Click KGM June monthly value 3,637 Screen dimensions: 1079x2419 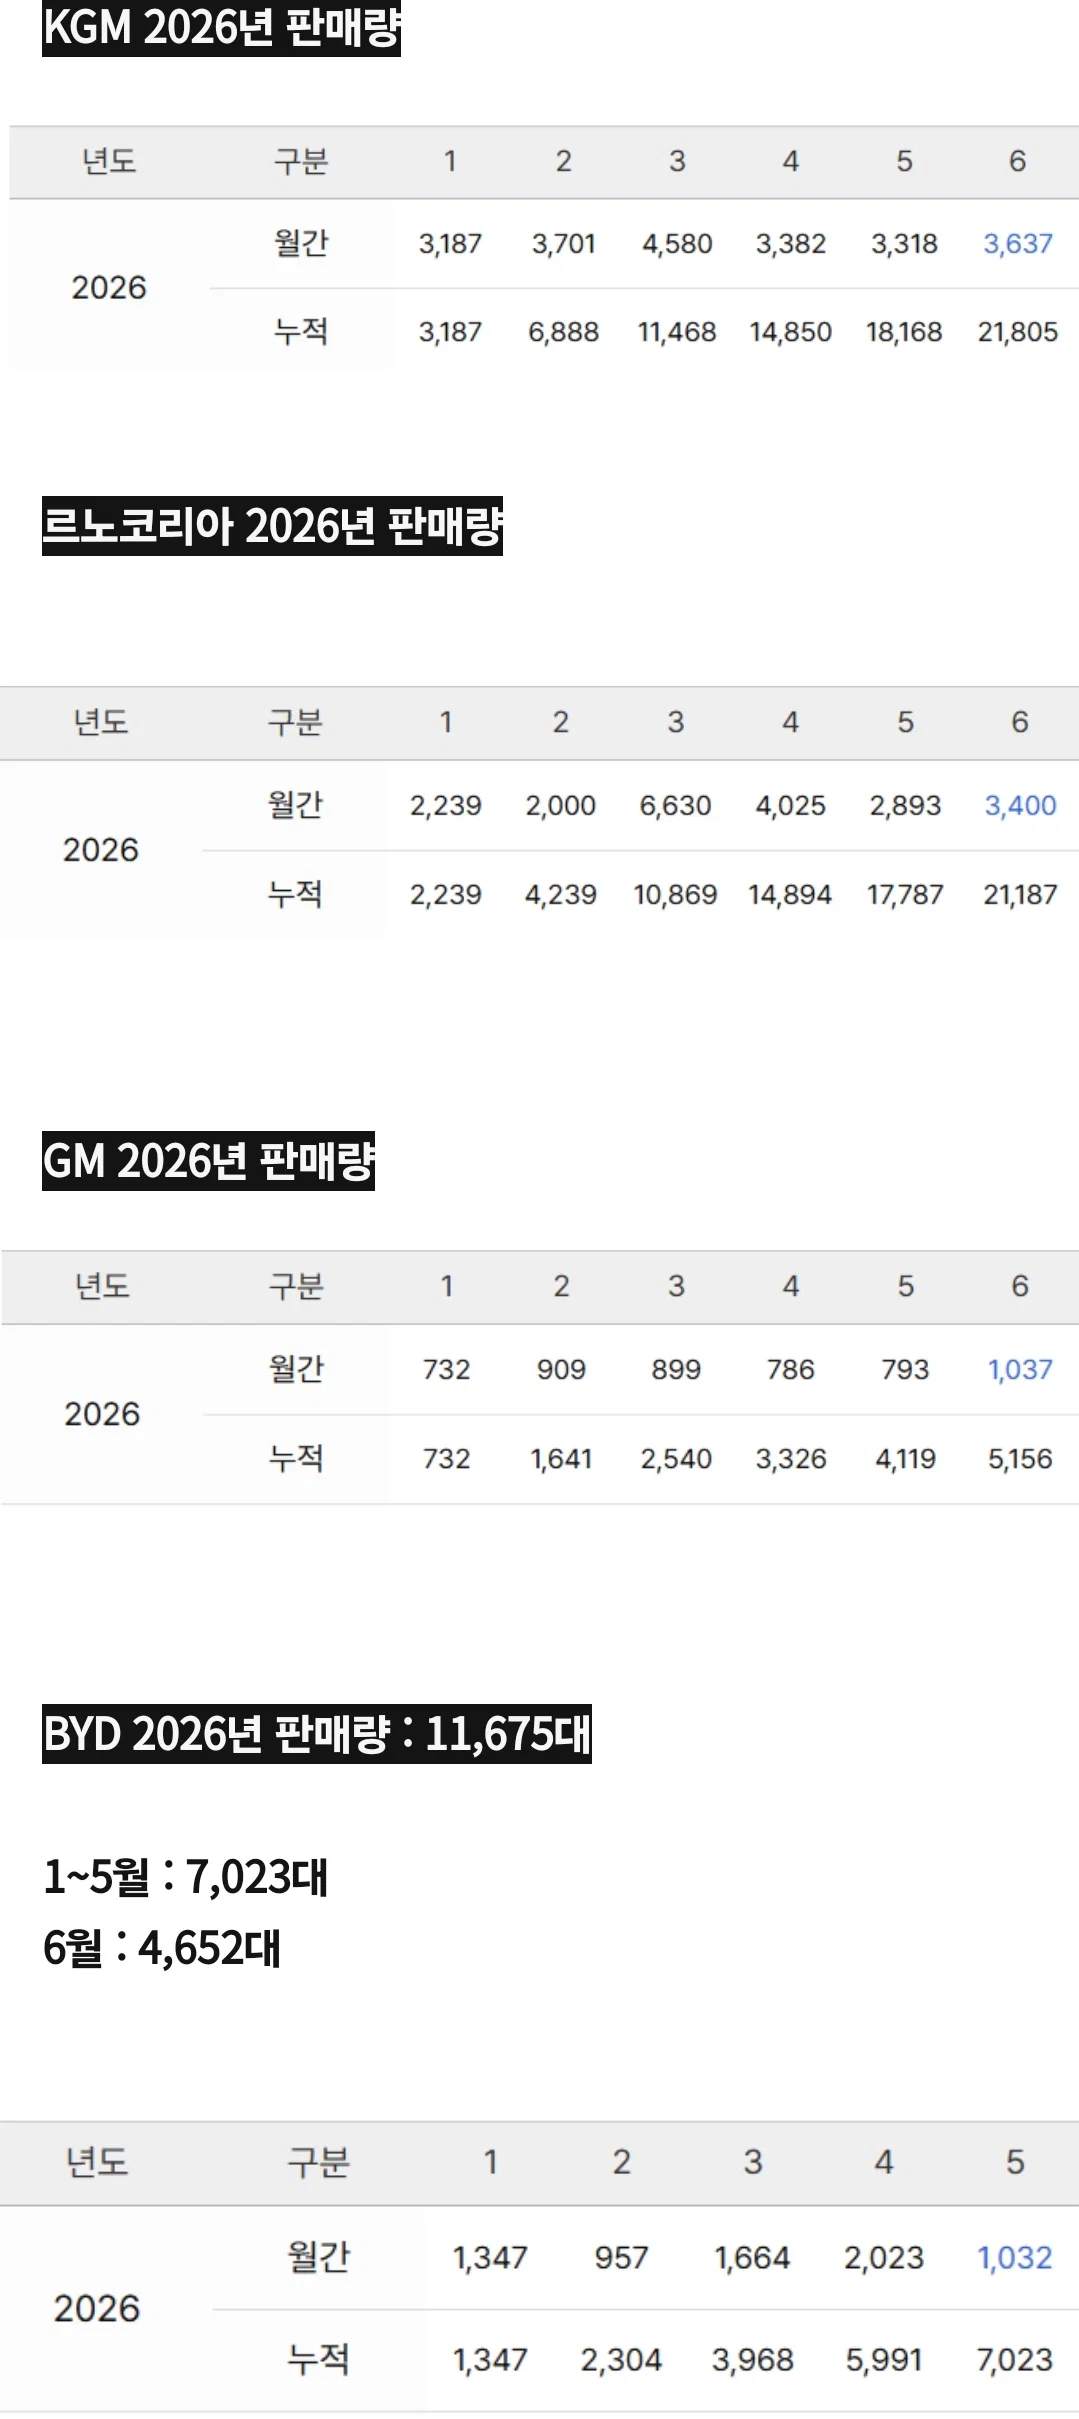pos(1017,244)
